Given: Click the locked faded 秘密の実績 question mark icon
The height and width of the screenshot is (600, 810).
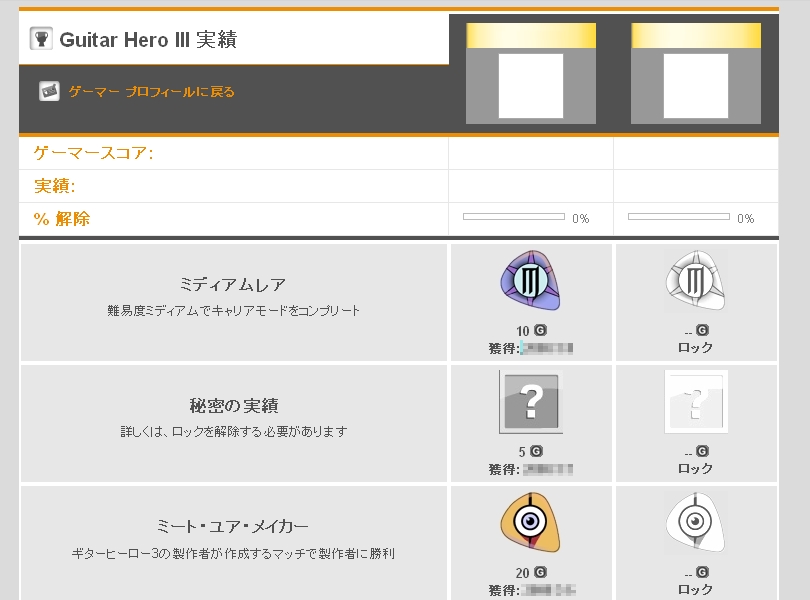Looking at the screenshot, I should pos(696,402).
